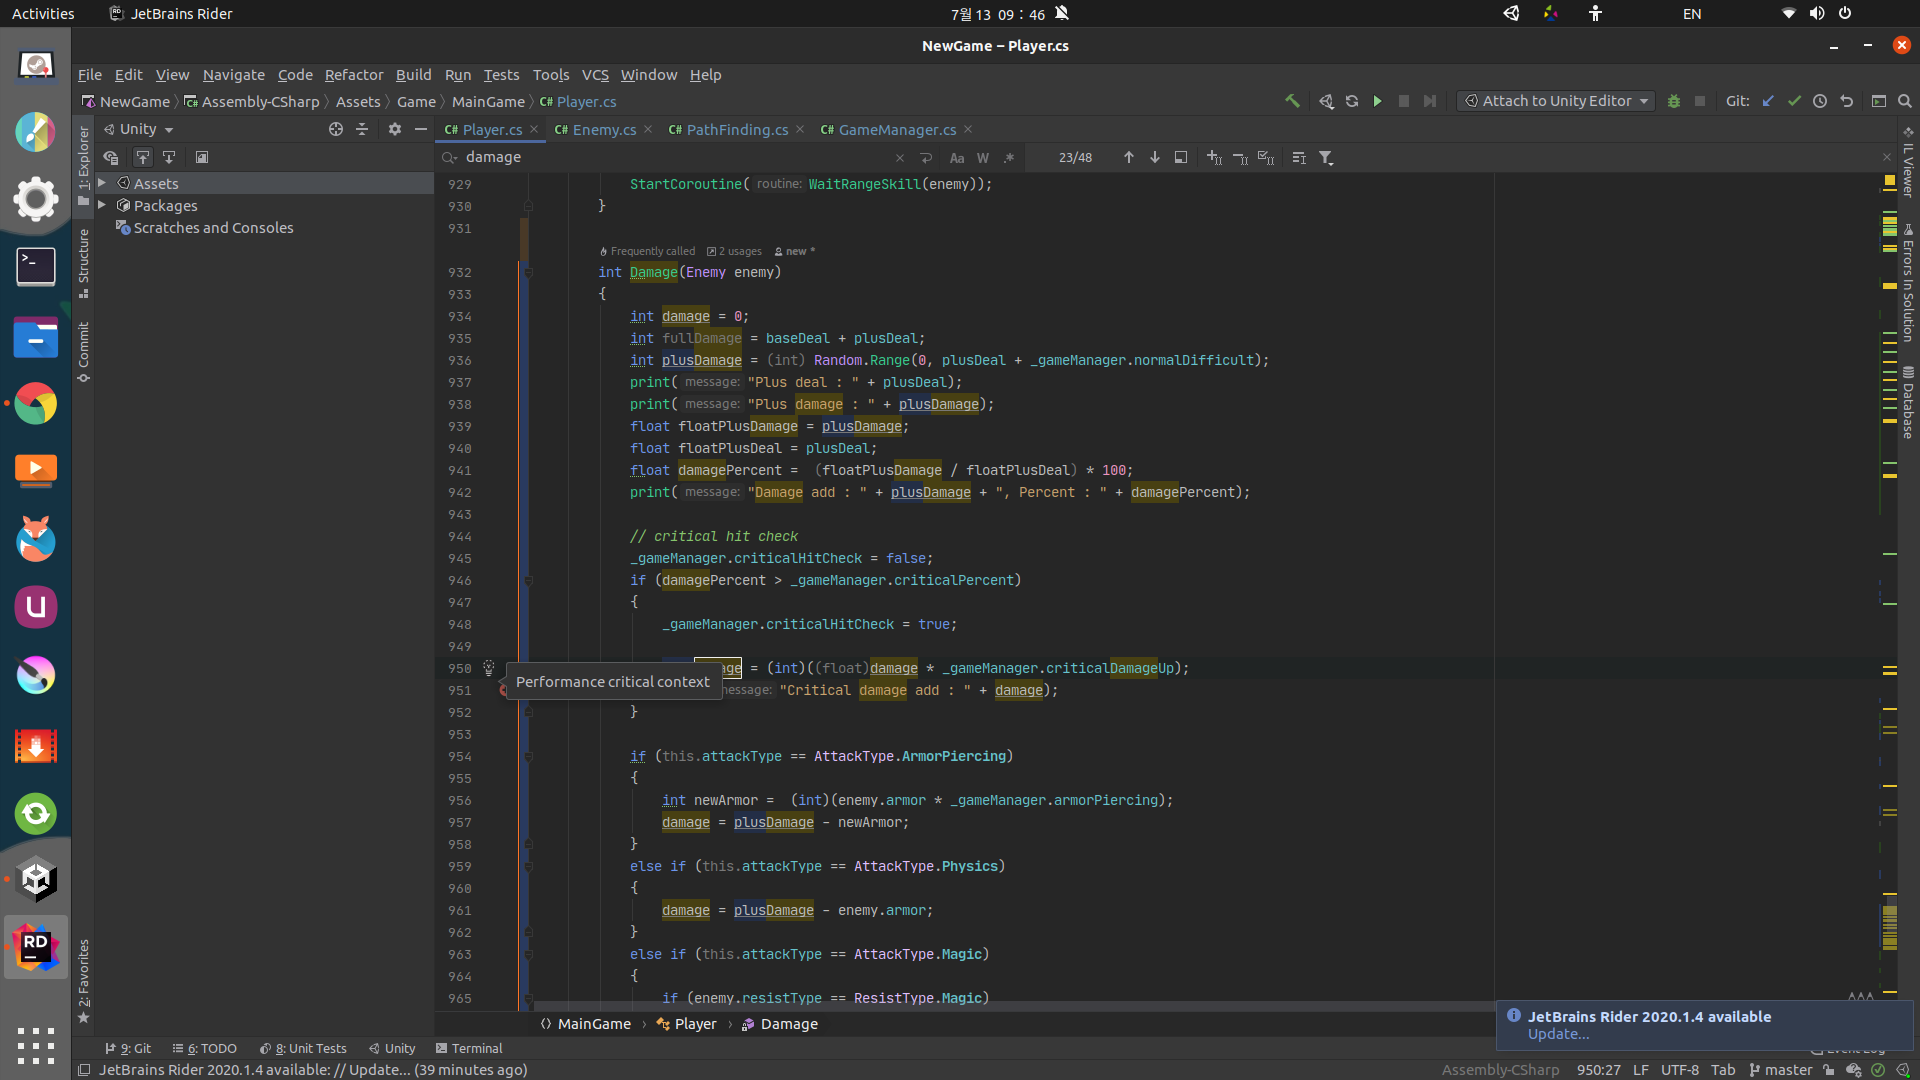Debug with the green bug icon
This screenshot has width=1920, height=1080.
pyautogui.click(x=1674, y=101)
